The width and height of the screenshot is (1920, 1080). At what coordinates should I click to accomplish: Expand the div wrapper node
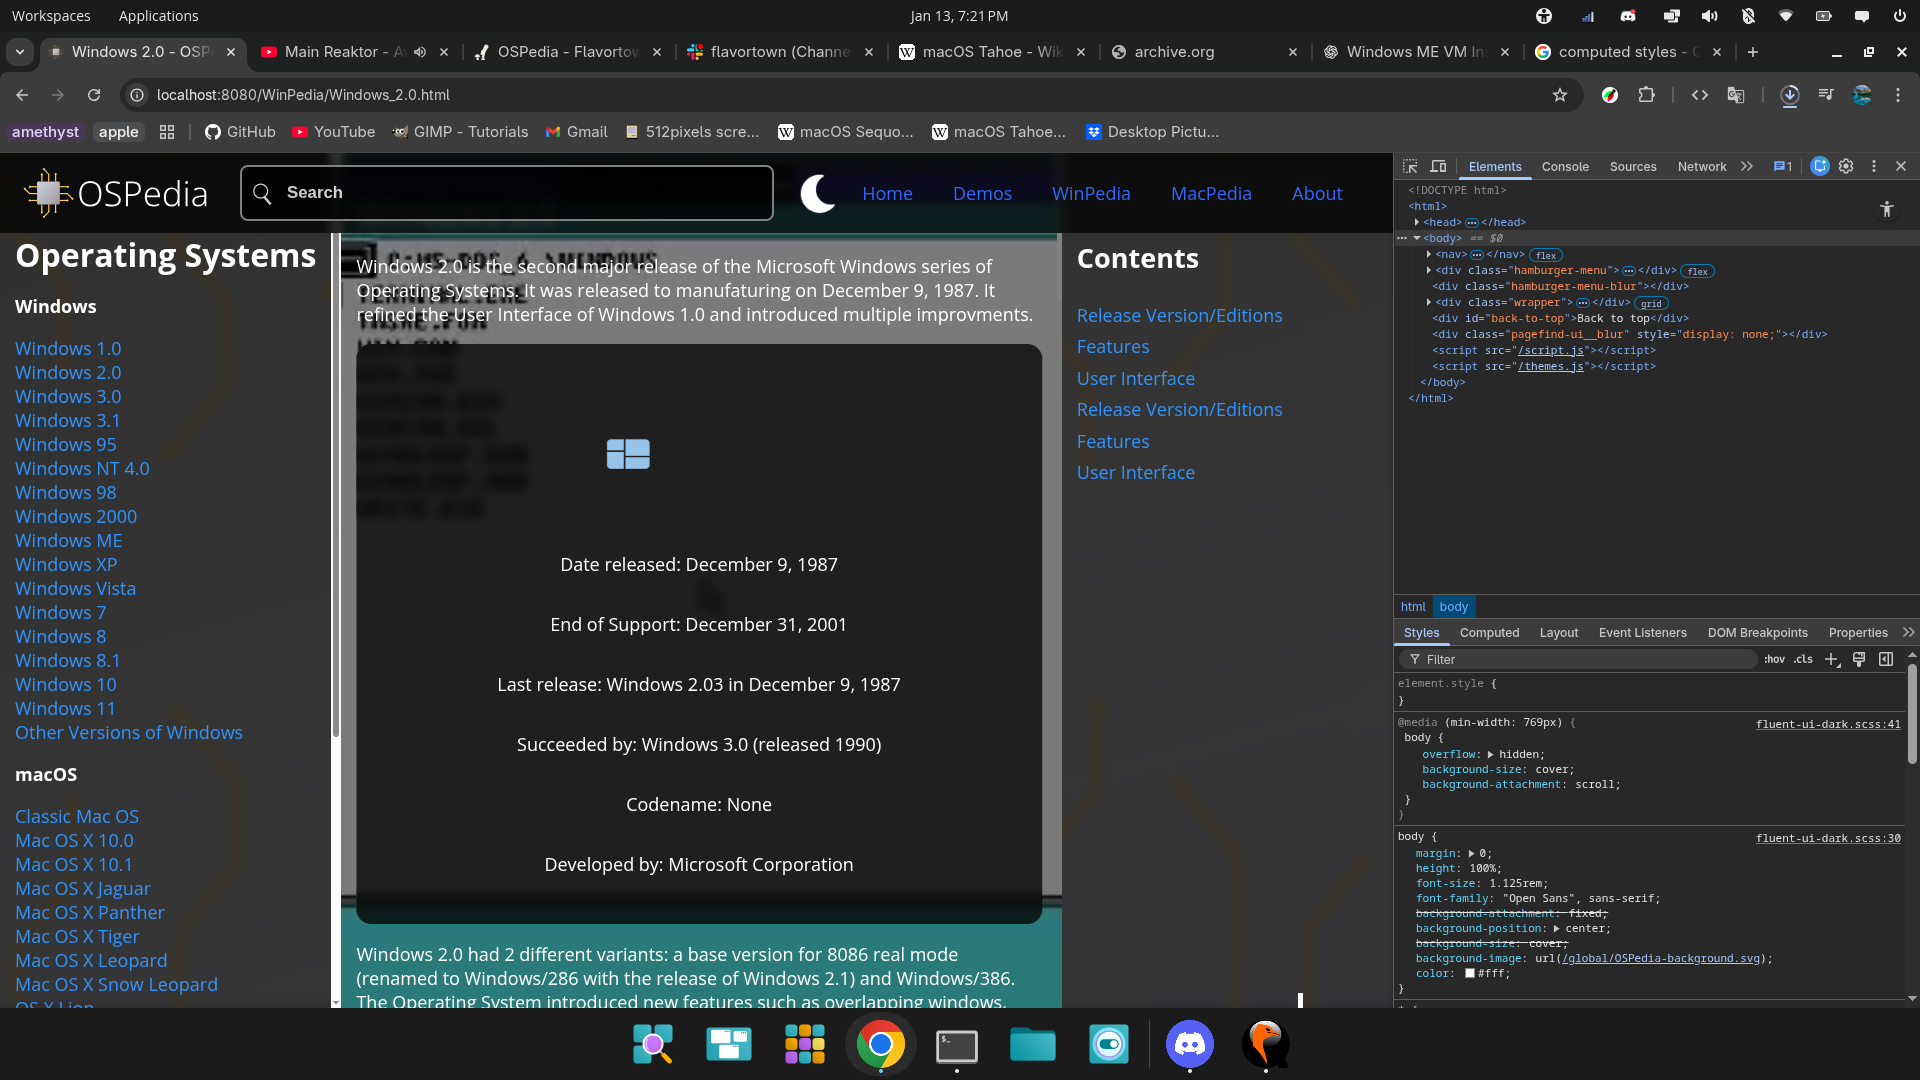(1428, 302)
